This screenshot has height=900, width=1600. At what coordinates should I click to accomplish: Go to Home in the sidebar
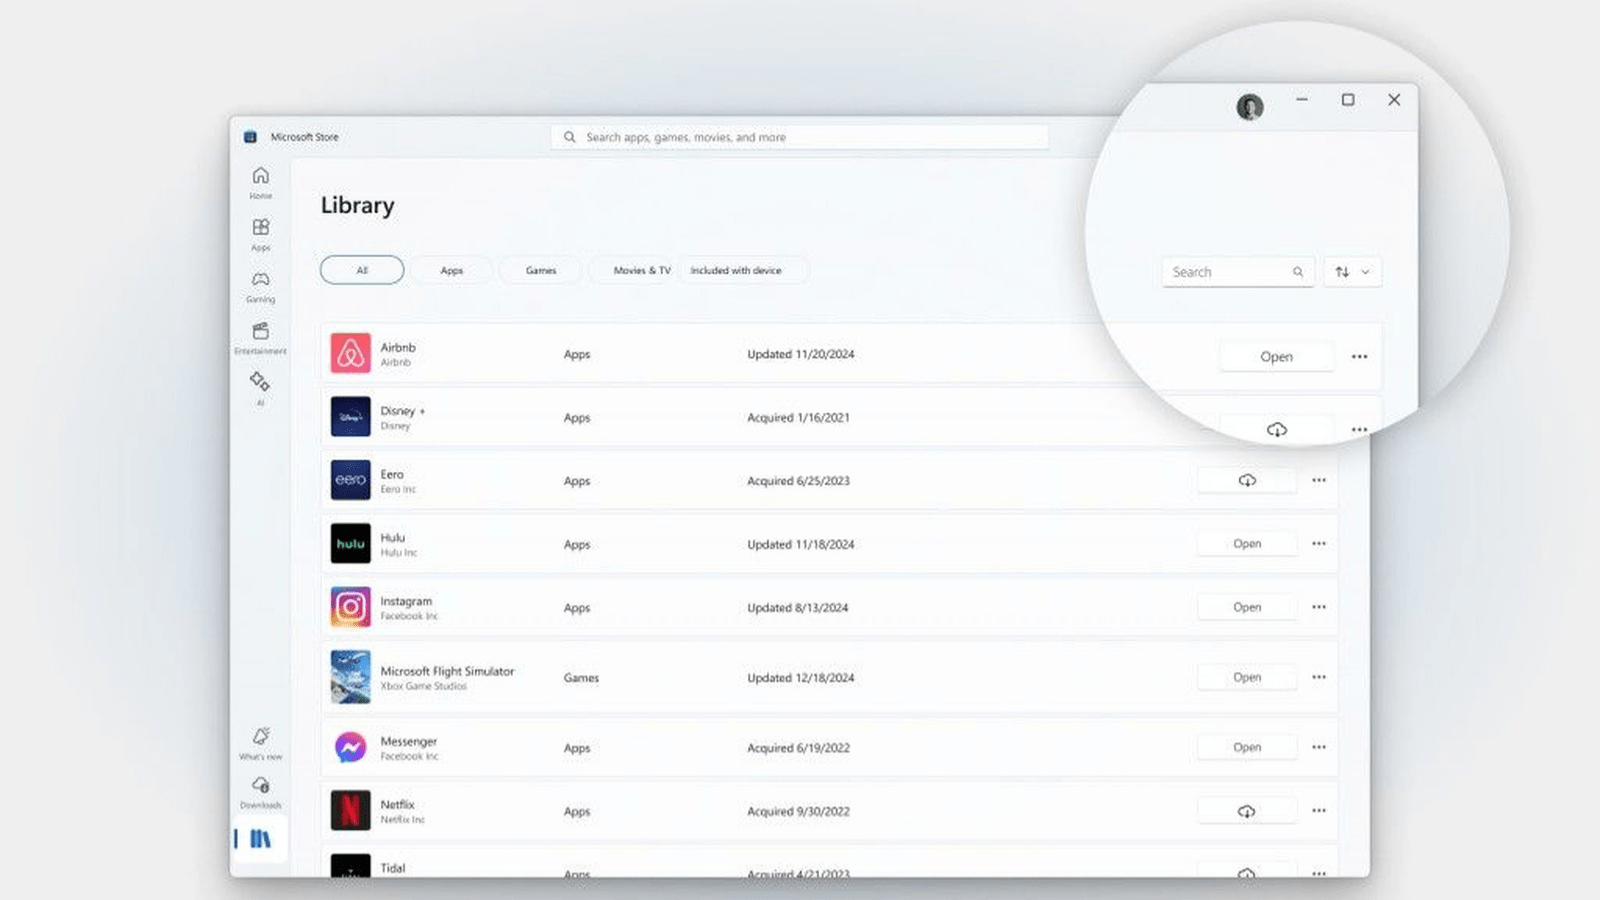point(260,182)
